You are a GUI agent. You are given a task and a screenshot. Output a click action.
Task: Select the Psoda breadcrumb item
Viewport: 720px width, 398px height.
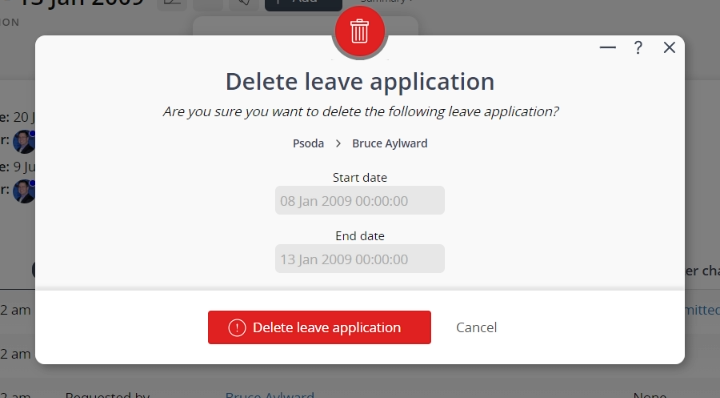pyautogui.click(x=308, y=144)
